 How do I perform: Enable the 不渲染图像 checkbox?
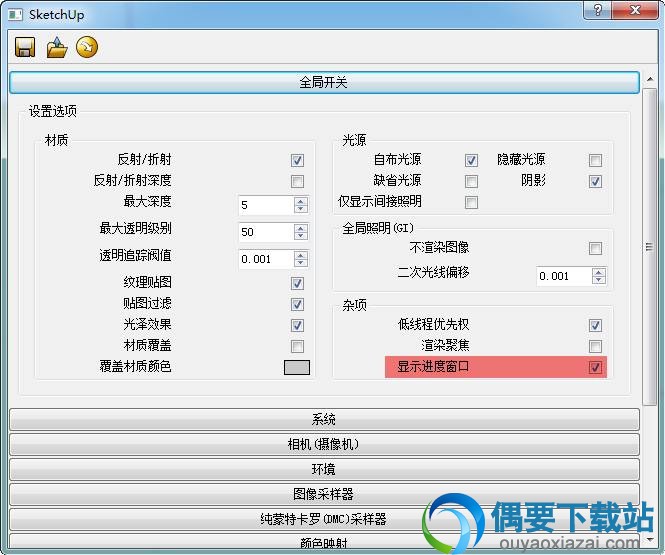tap(595, 248)
